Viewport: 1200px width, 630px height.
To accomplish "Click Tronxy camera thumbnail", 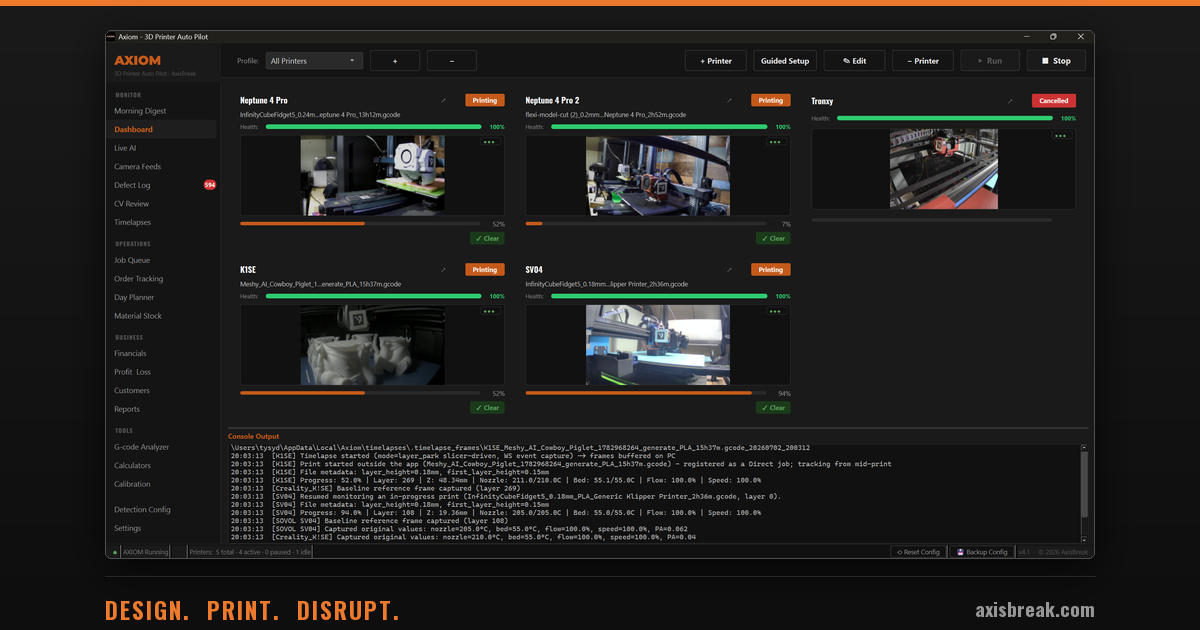I will coord(943,169).
